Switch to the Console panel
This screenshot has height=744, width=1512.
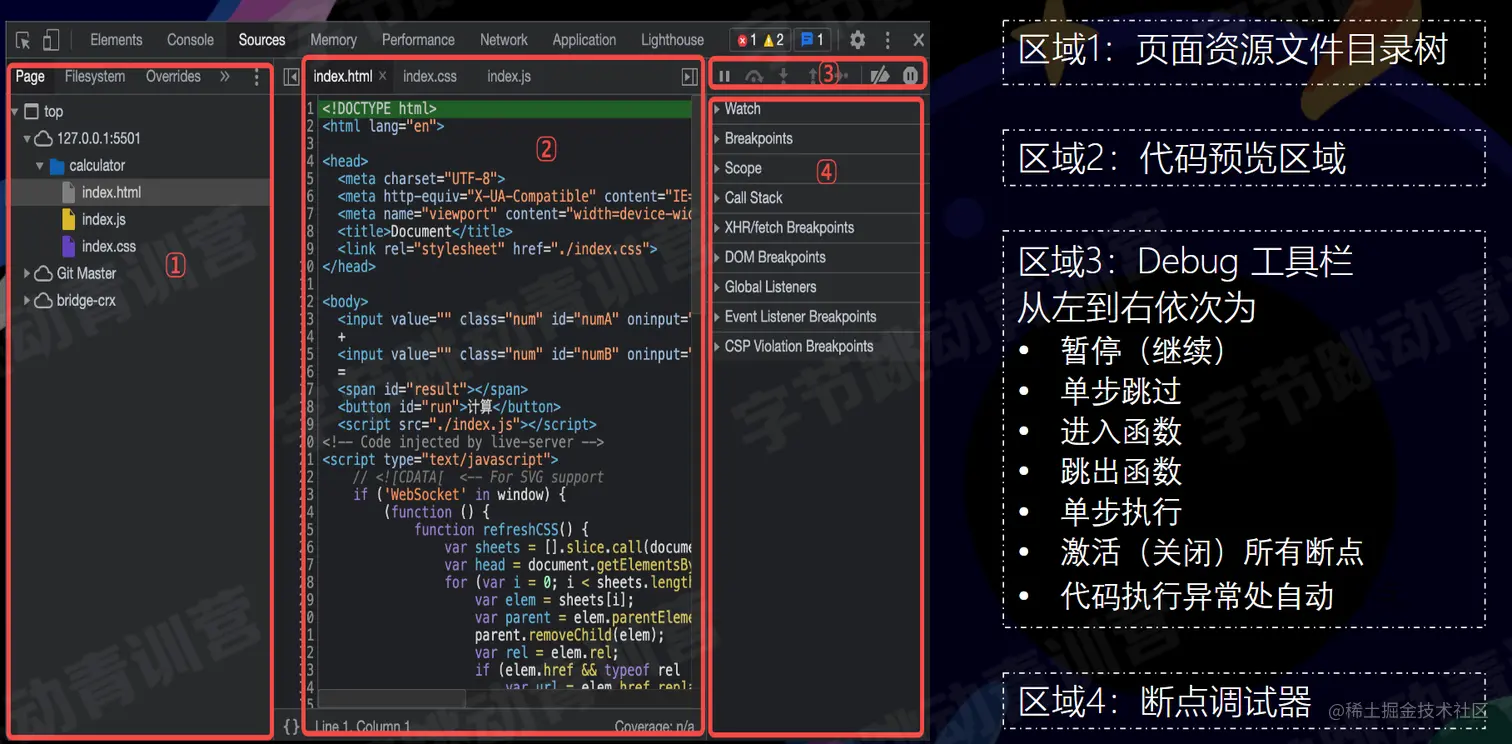[x=190, y=40]
